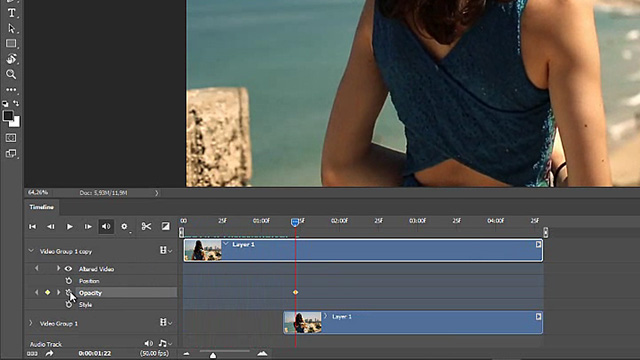Adjust the timeline zoom slider handle
The height and width of the screenshot is (360, 640).
(213, 356)
